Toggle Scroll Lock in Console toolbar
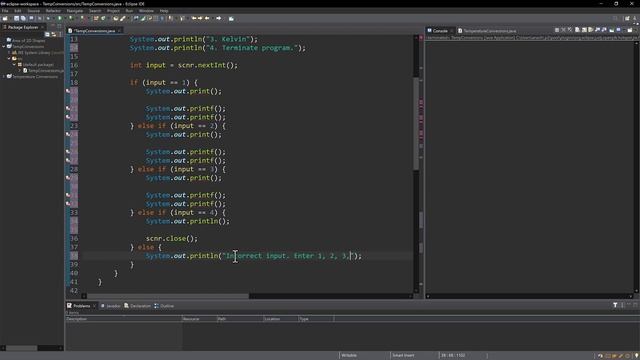 (x=584, y=30)
